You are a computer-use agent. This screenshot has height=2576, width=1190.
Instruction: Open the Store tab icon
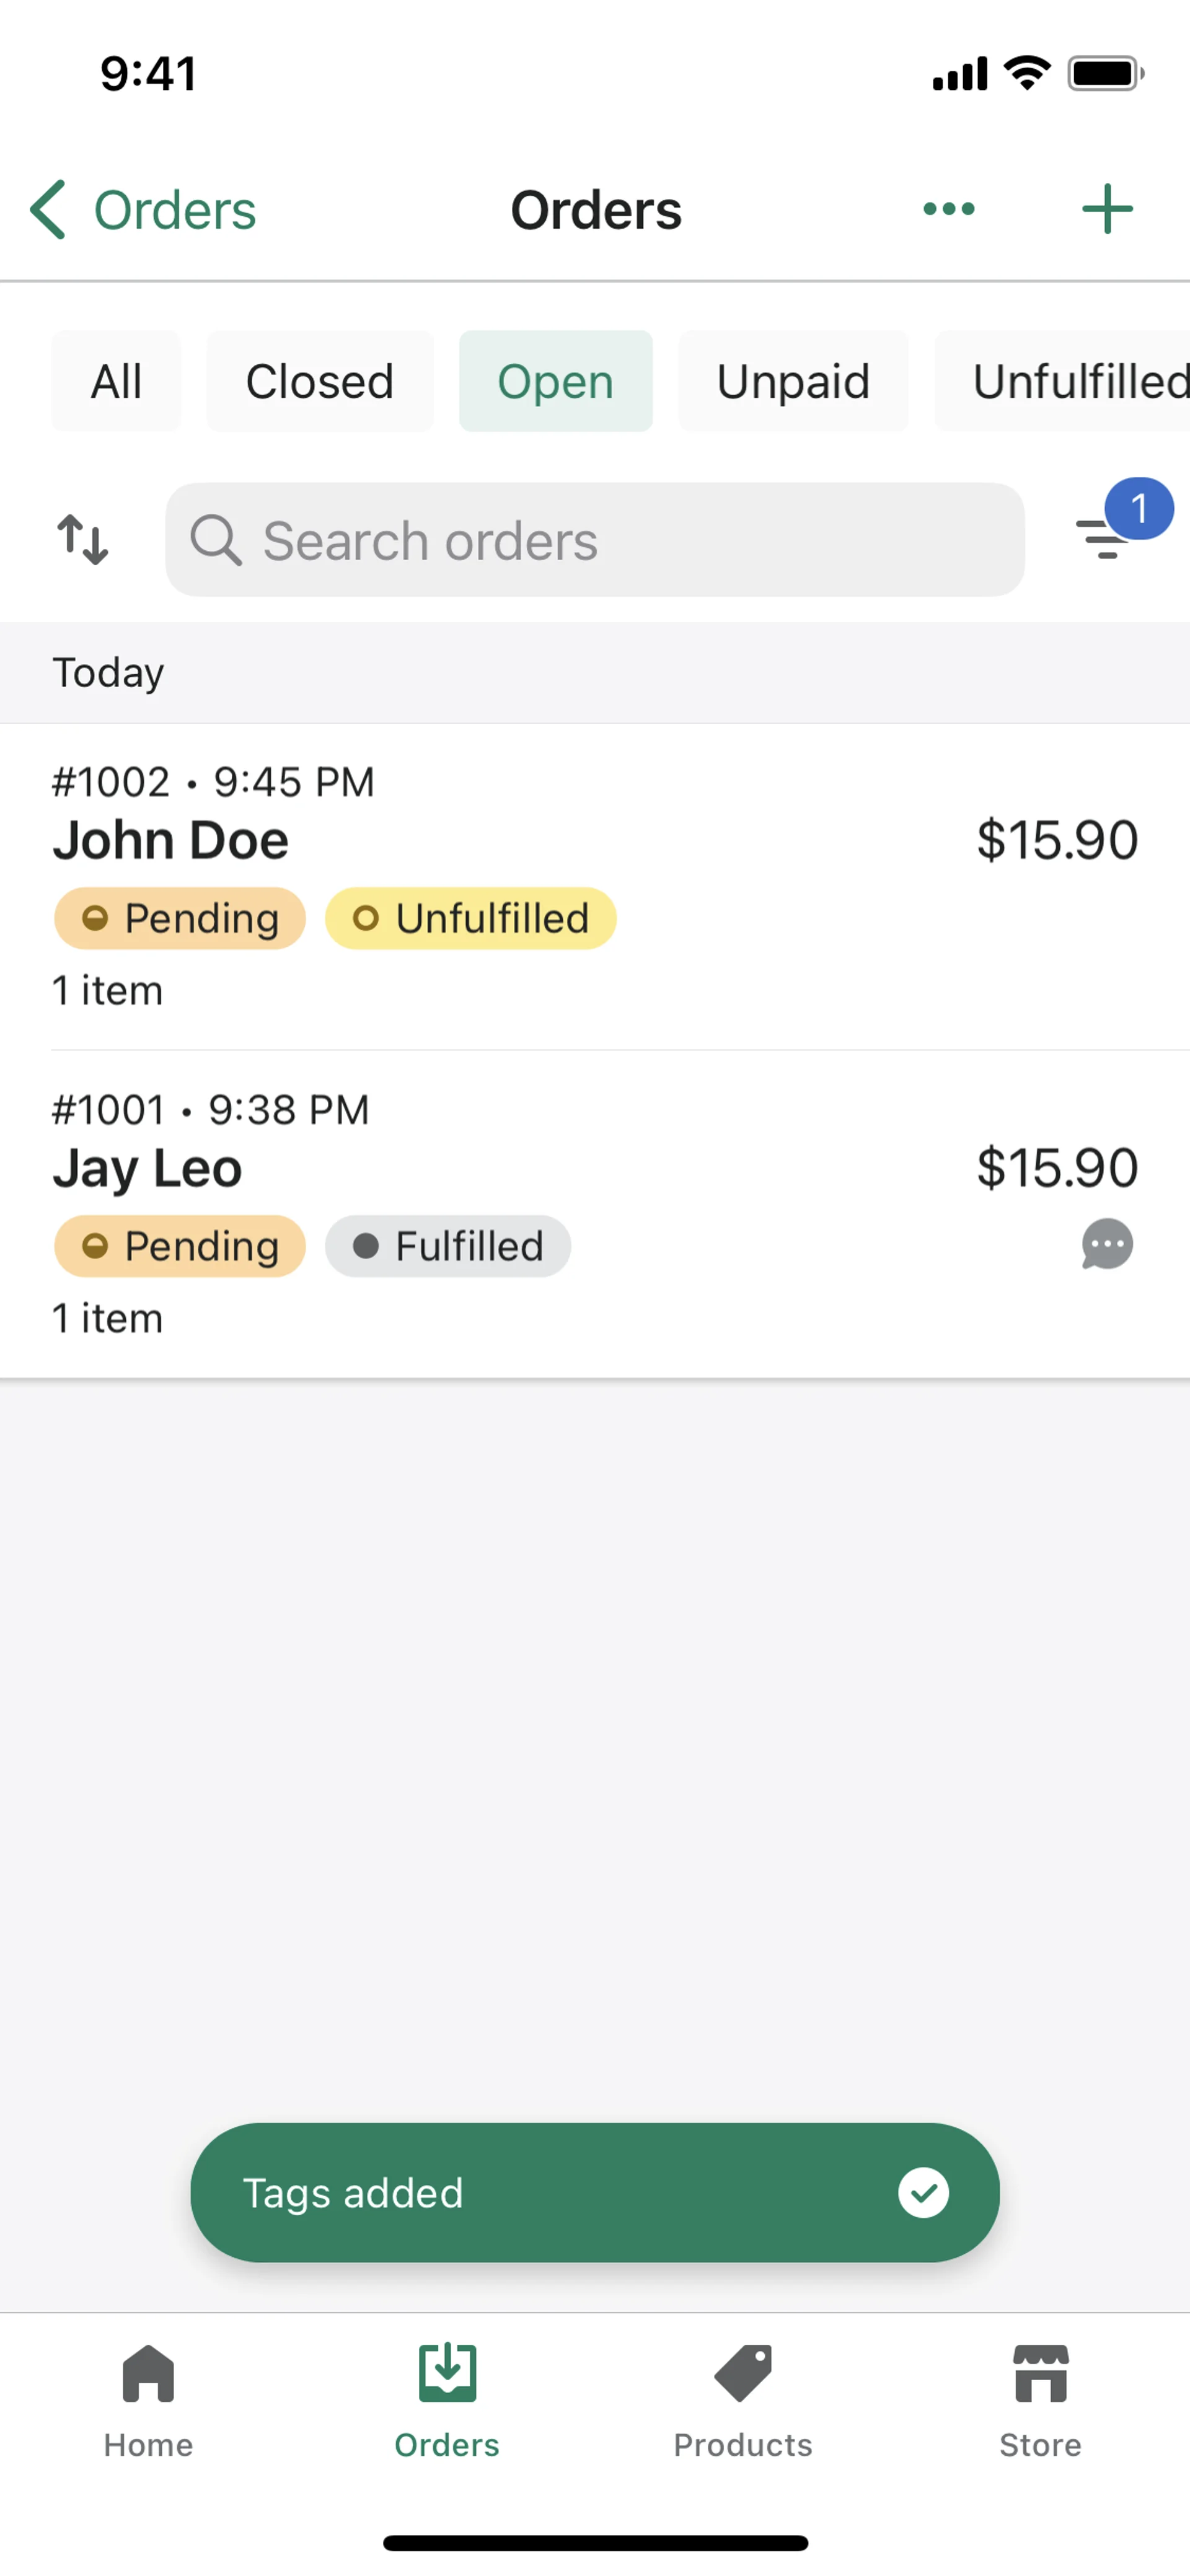1040,2374
